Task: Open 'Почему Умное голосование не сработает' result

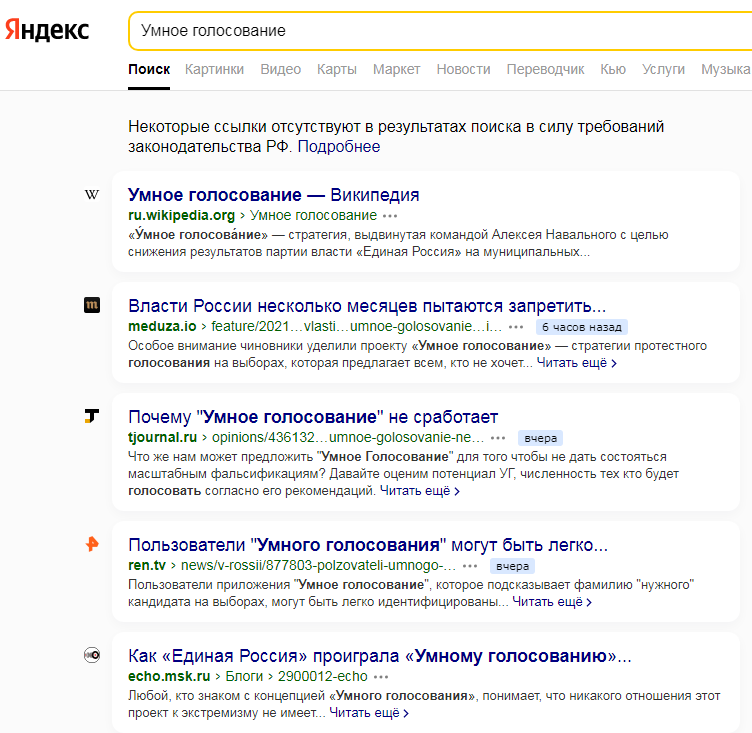Action: [313, 417]
